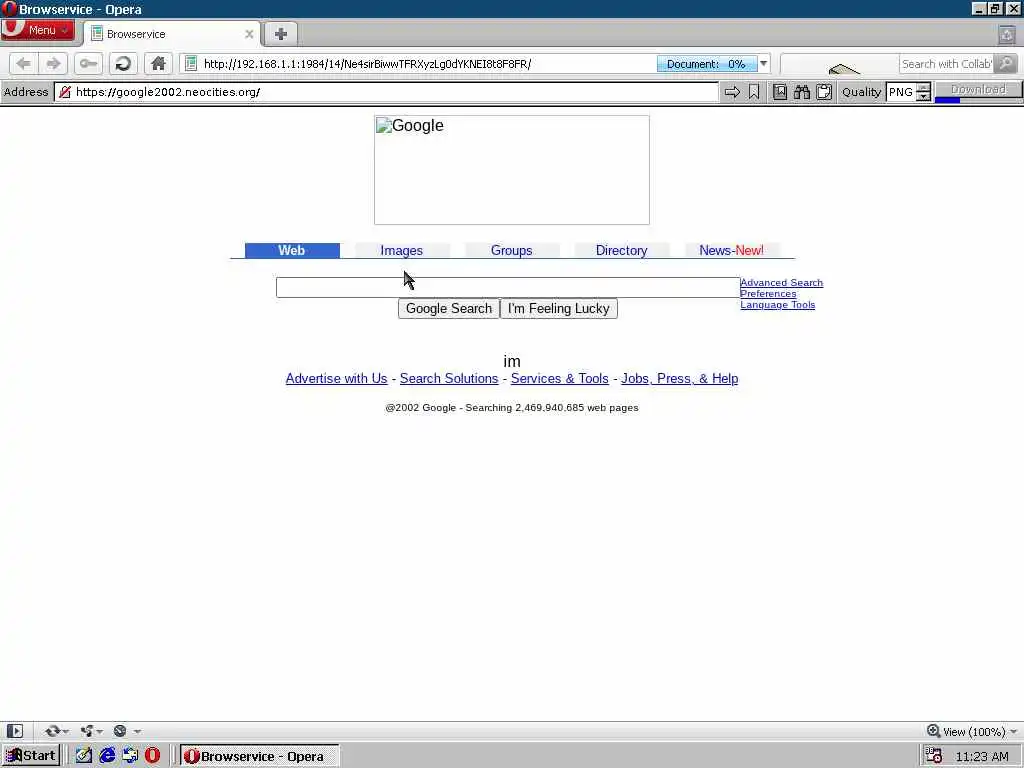
Task: Select the Web tab
Action: [x=292, y=250]
